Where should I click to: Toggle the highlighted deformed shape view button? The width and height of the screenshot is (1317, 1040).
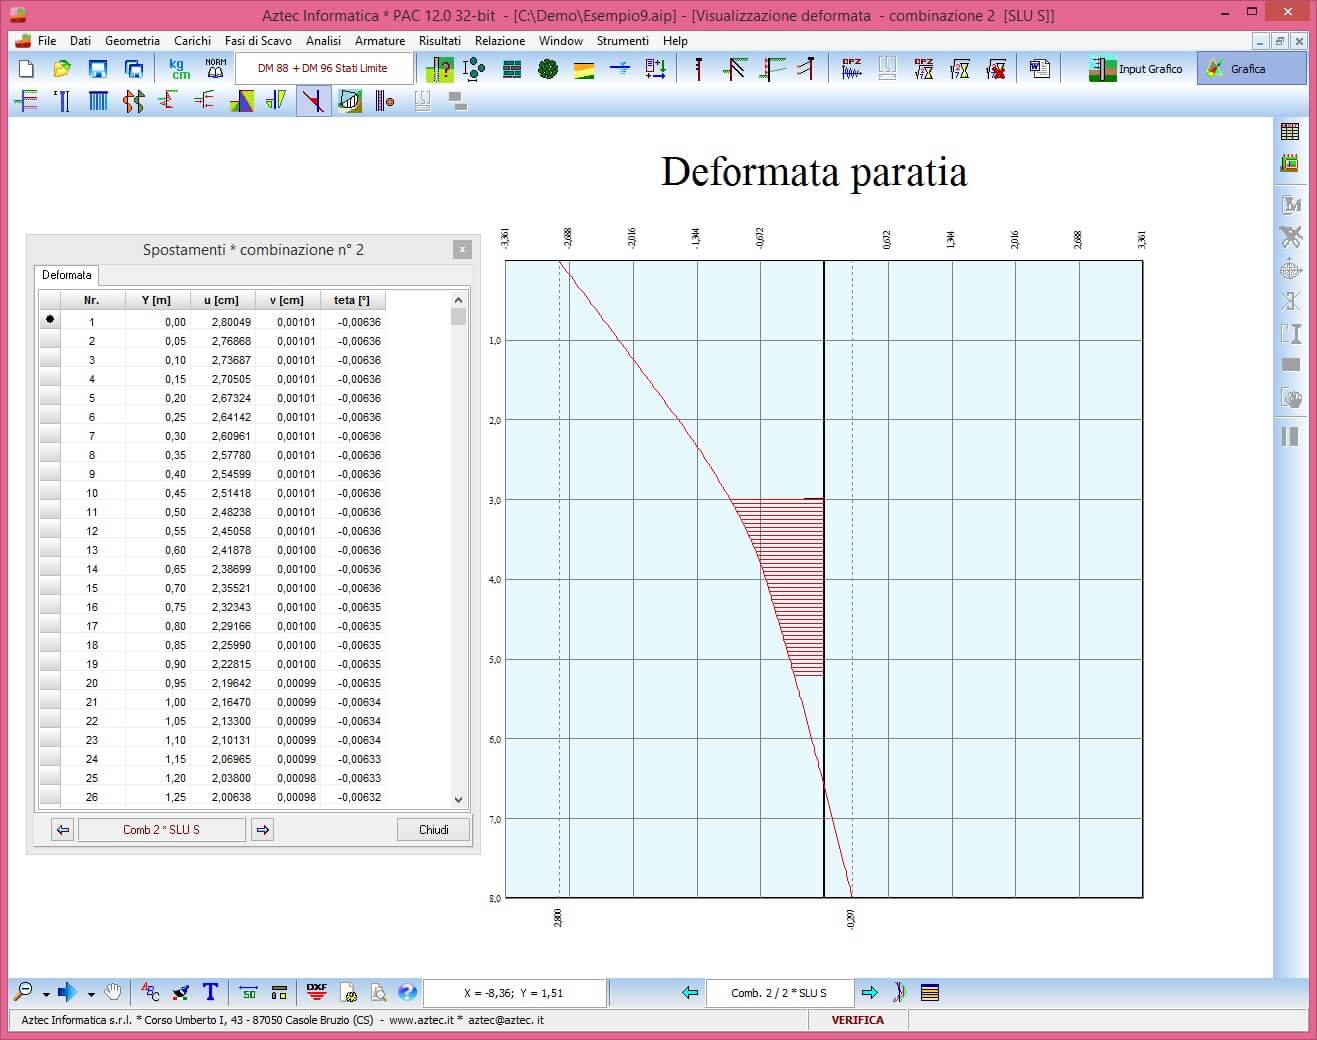pos(314,101)
